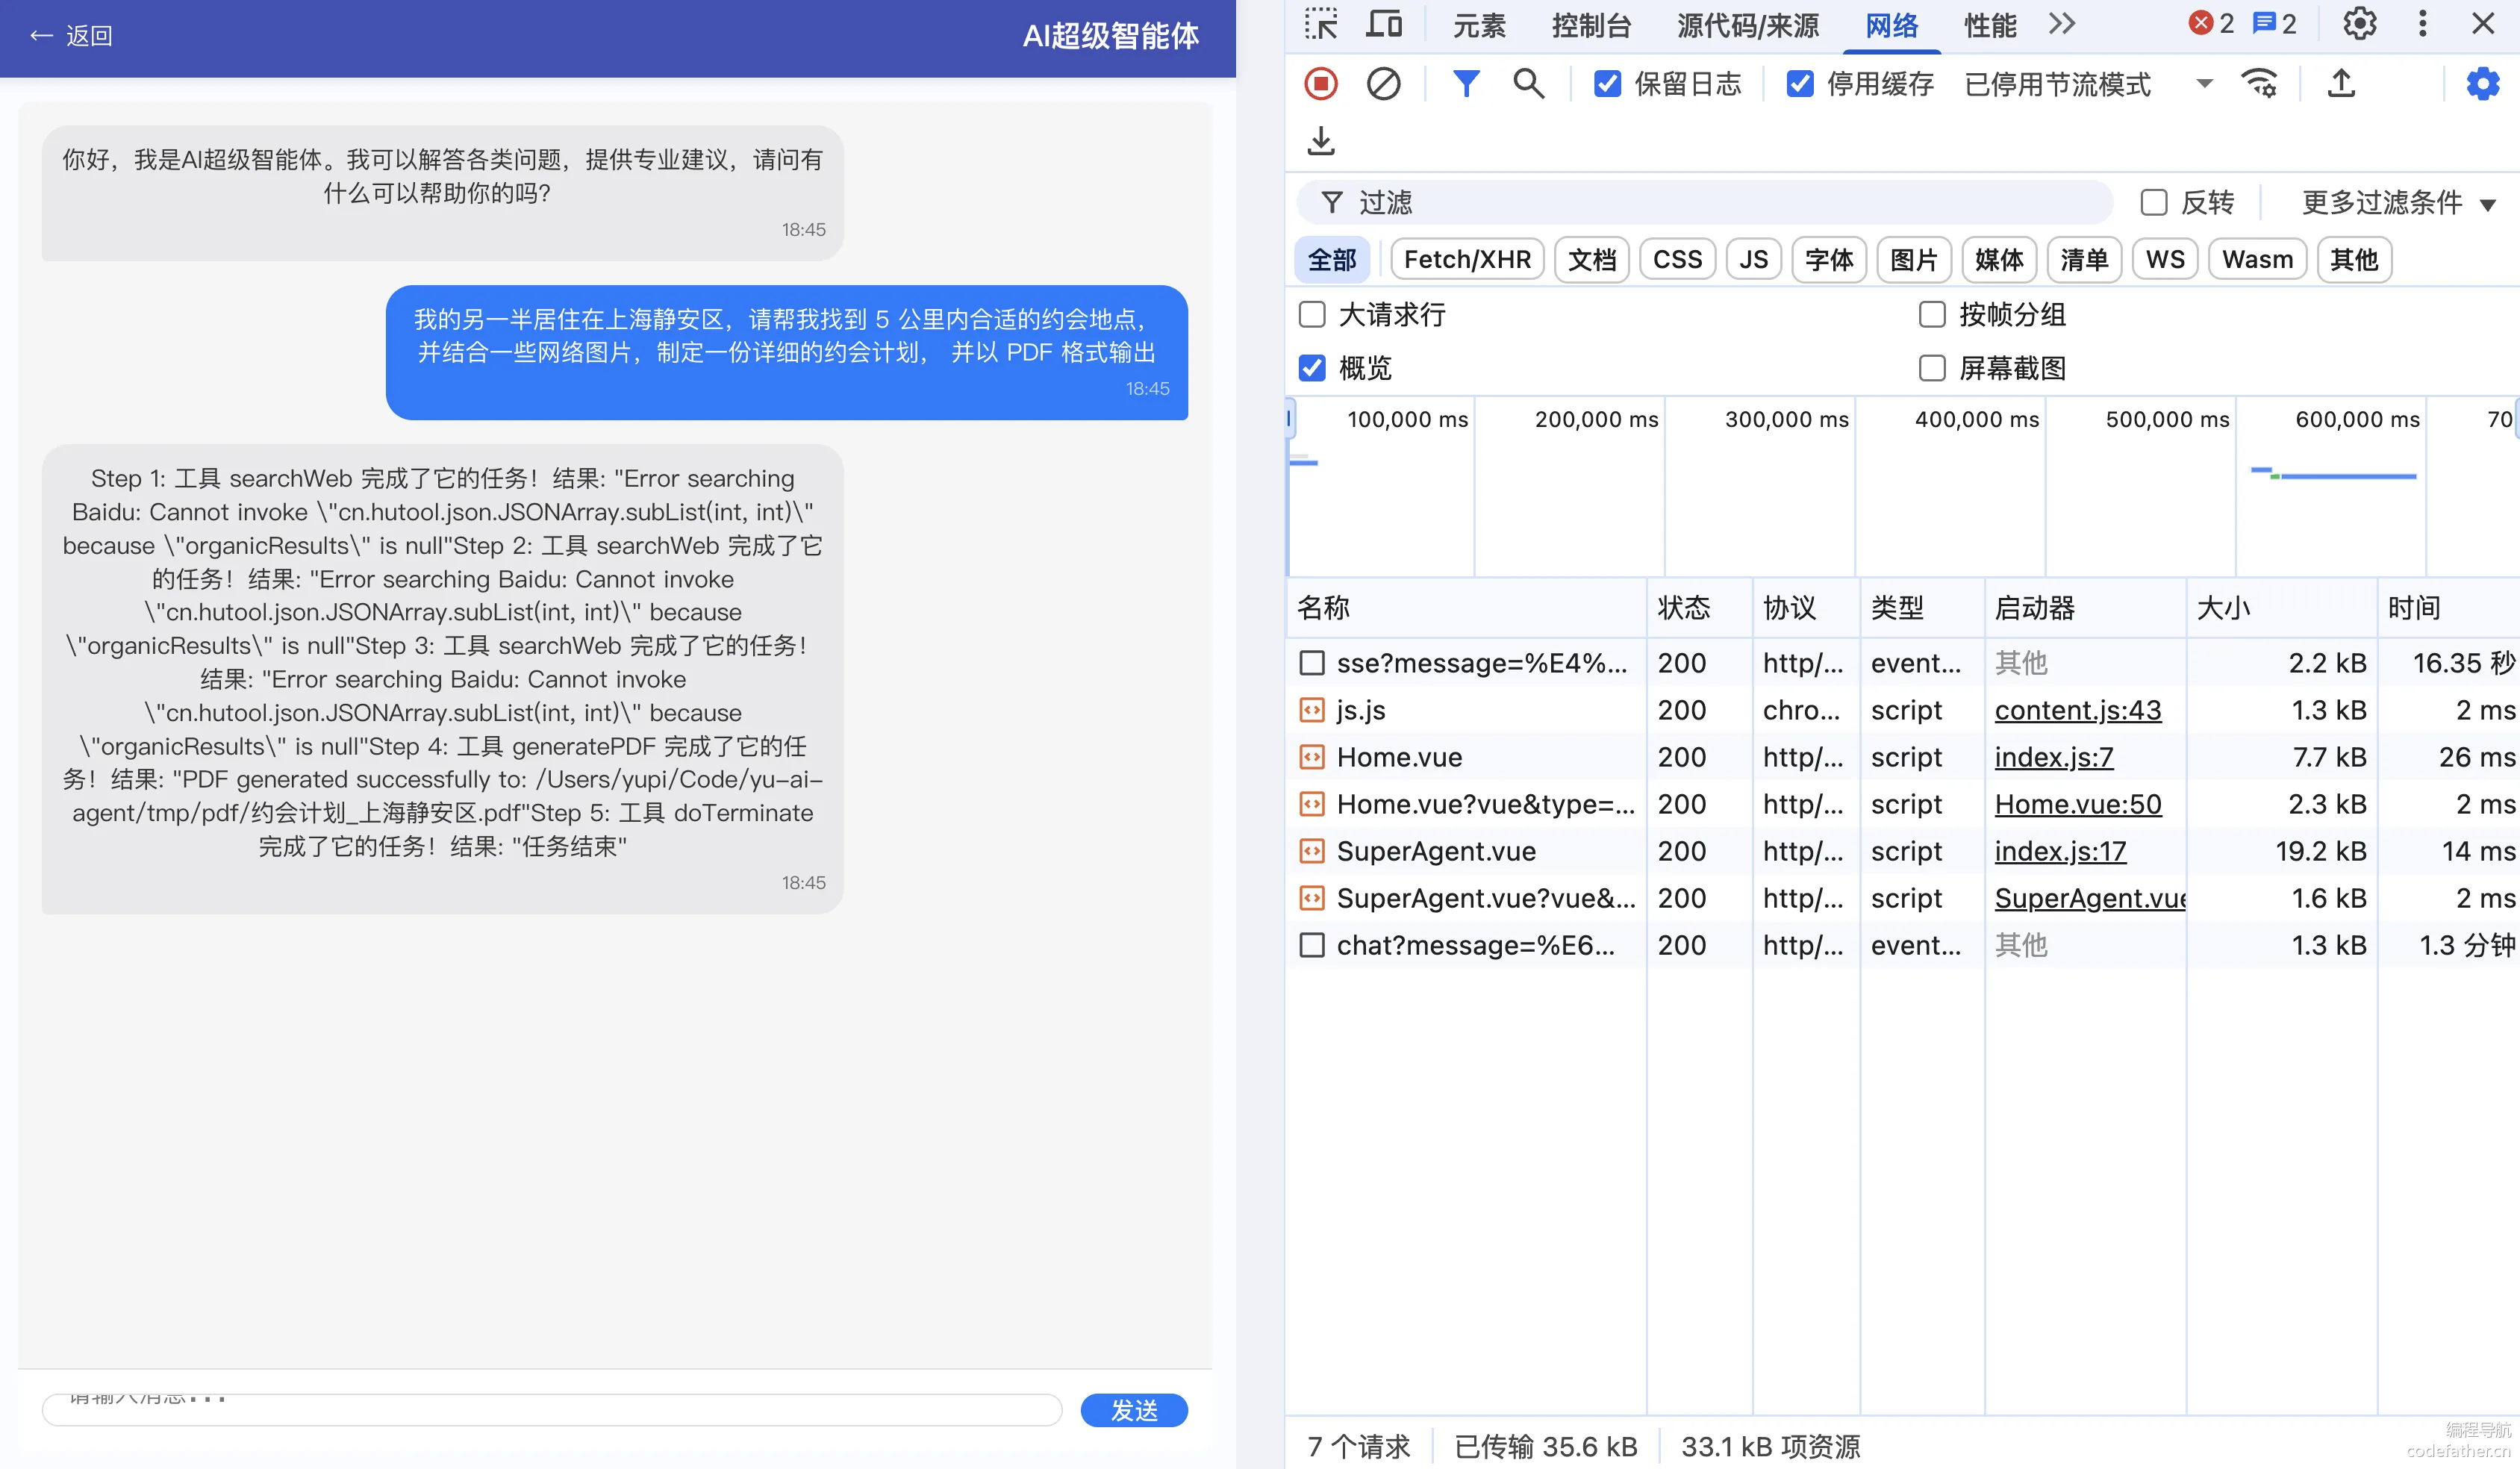Open the content.js:43 initiator link
Viewport: 2520px width, 1469px height.
point(2078,710)
